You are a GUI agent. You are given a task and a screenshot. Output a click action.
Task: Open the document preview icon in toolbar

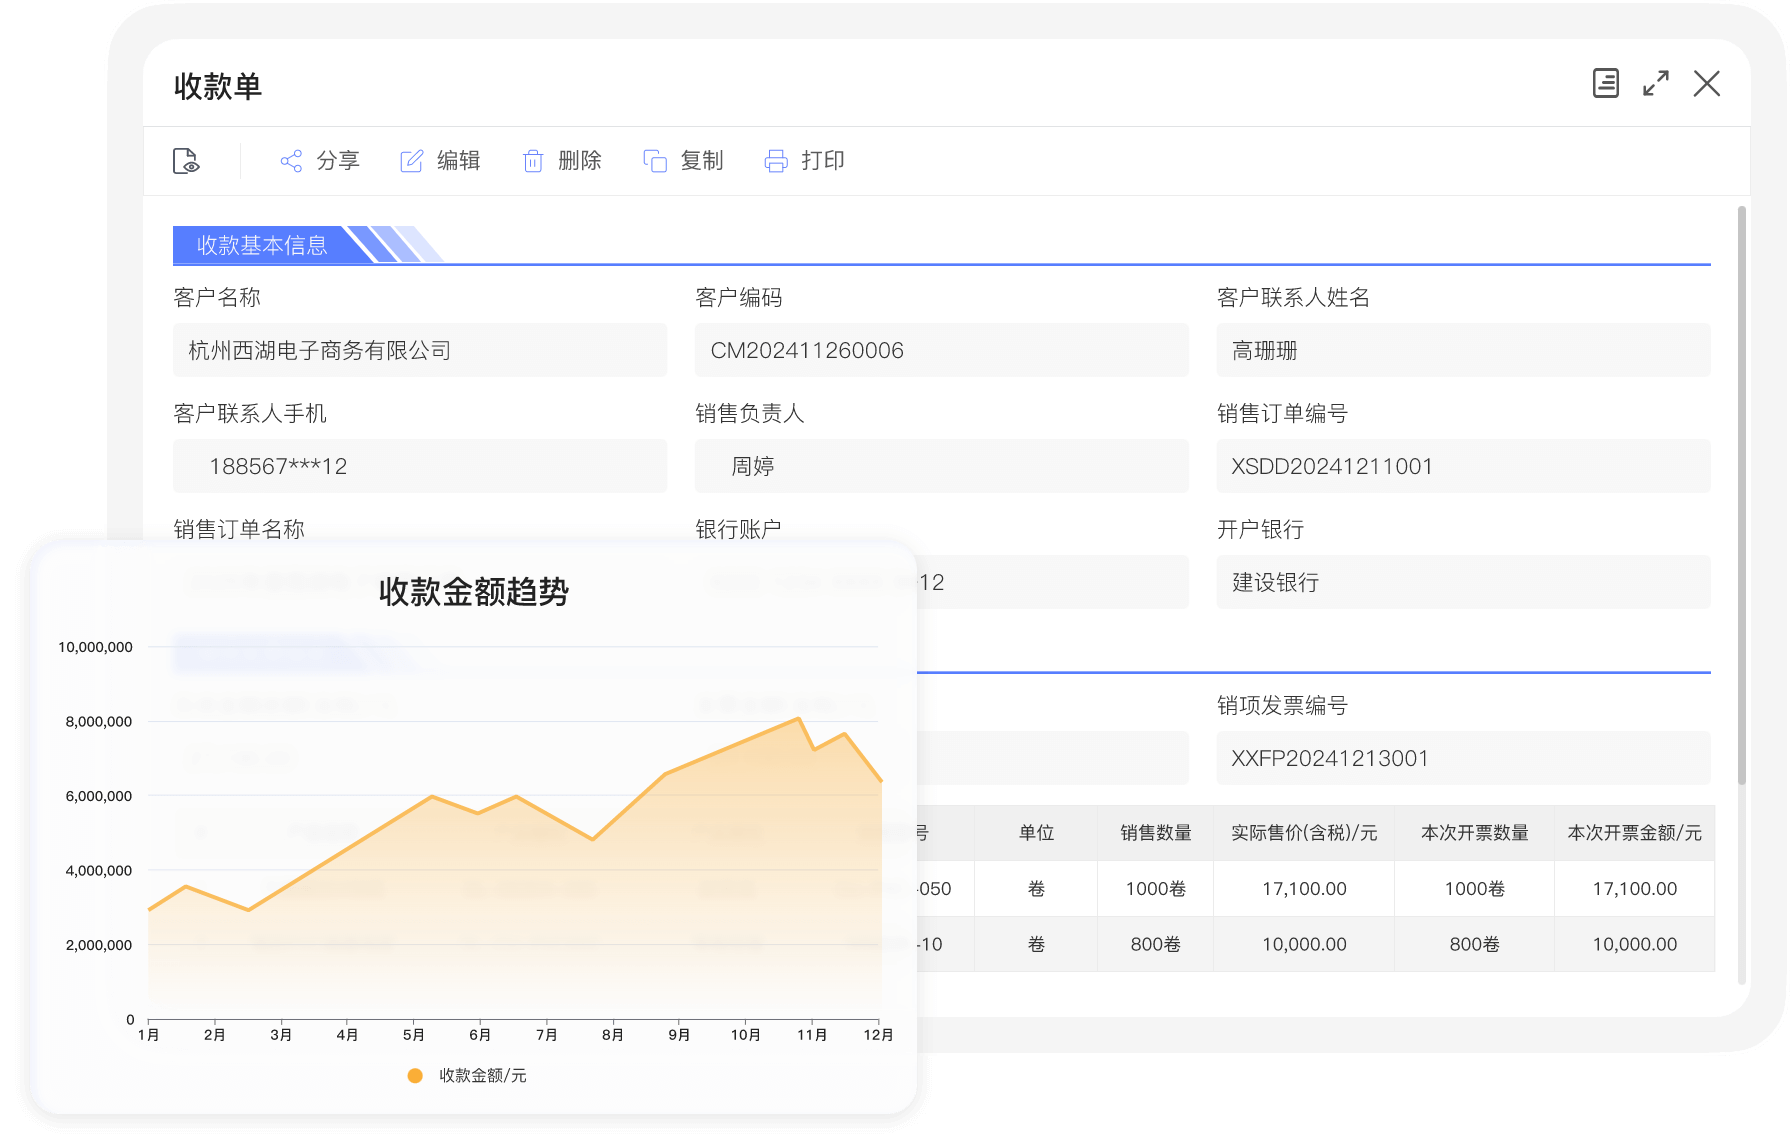pos(186,161)
